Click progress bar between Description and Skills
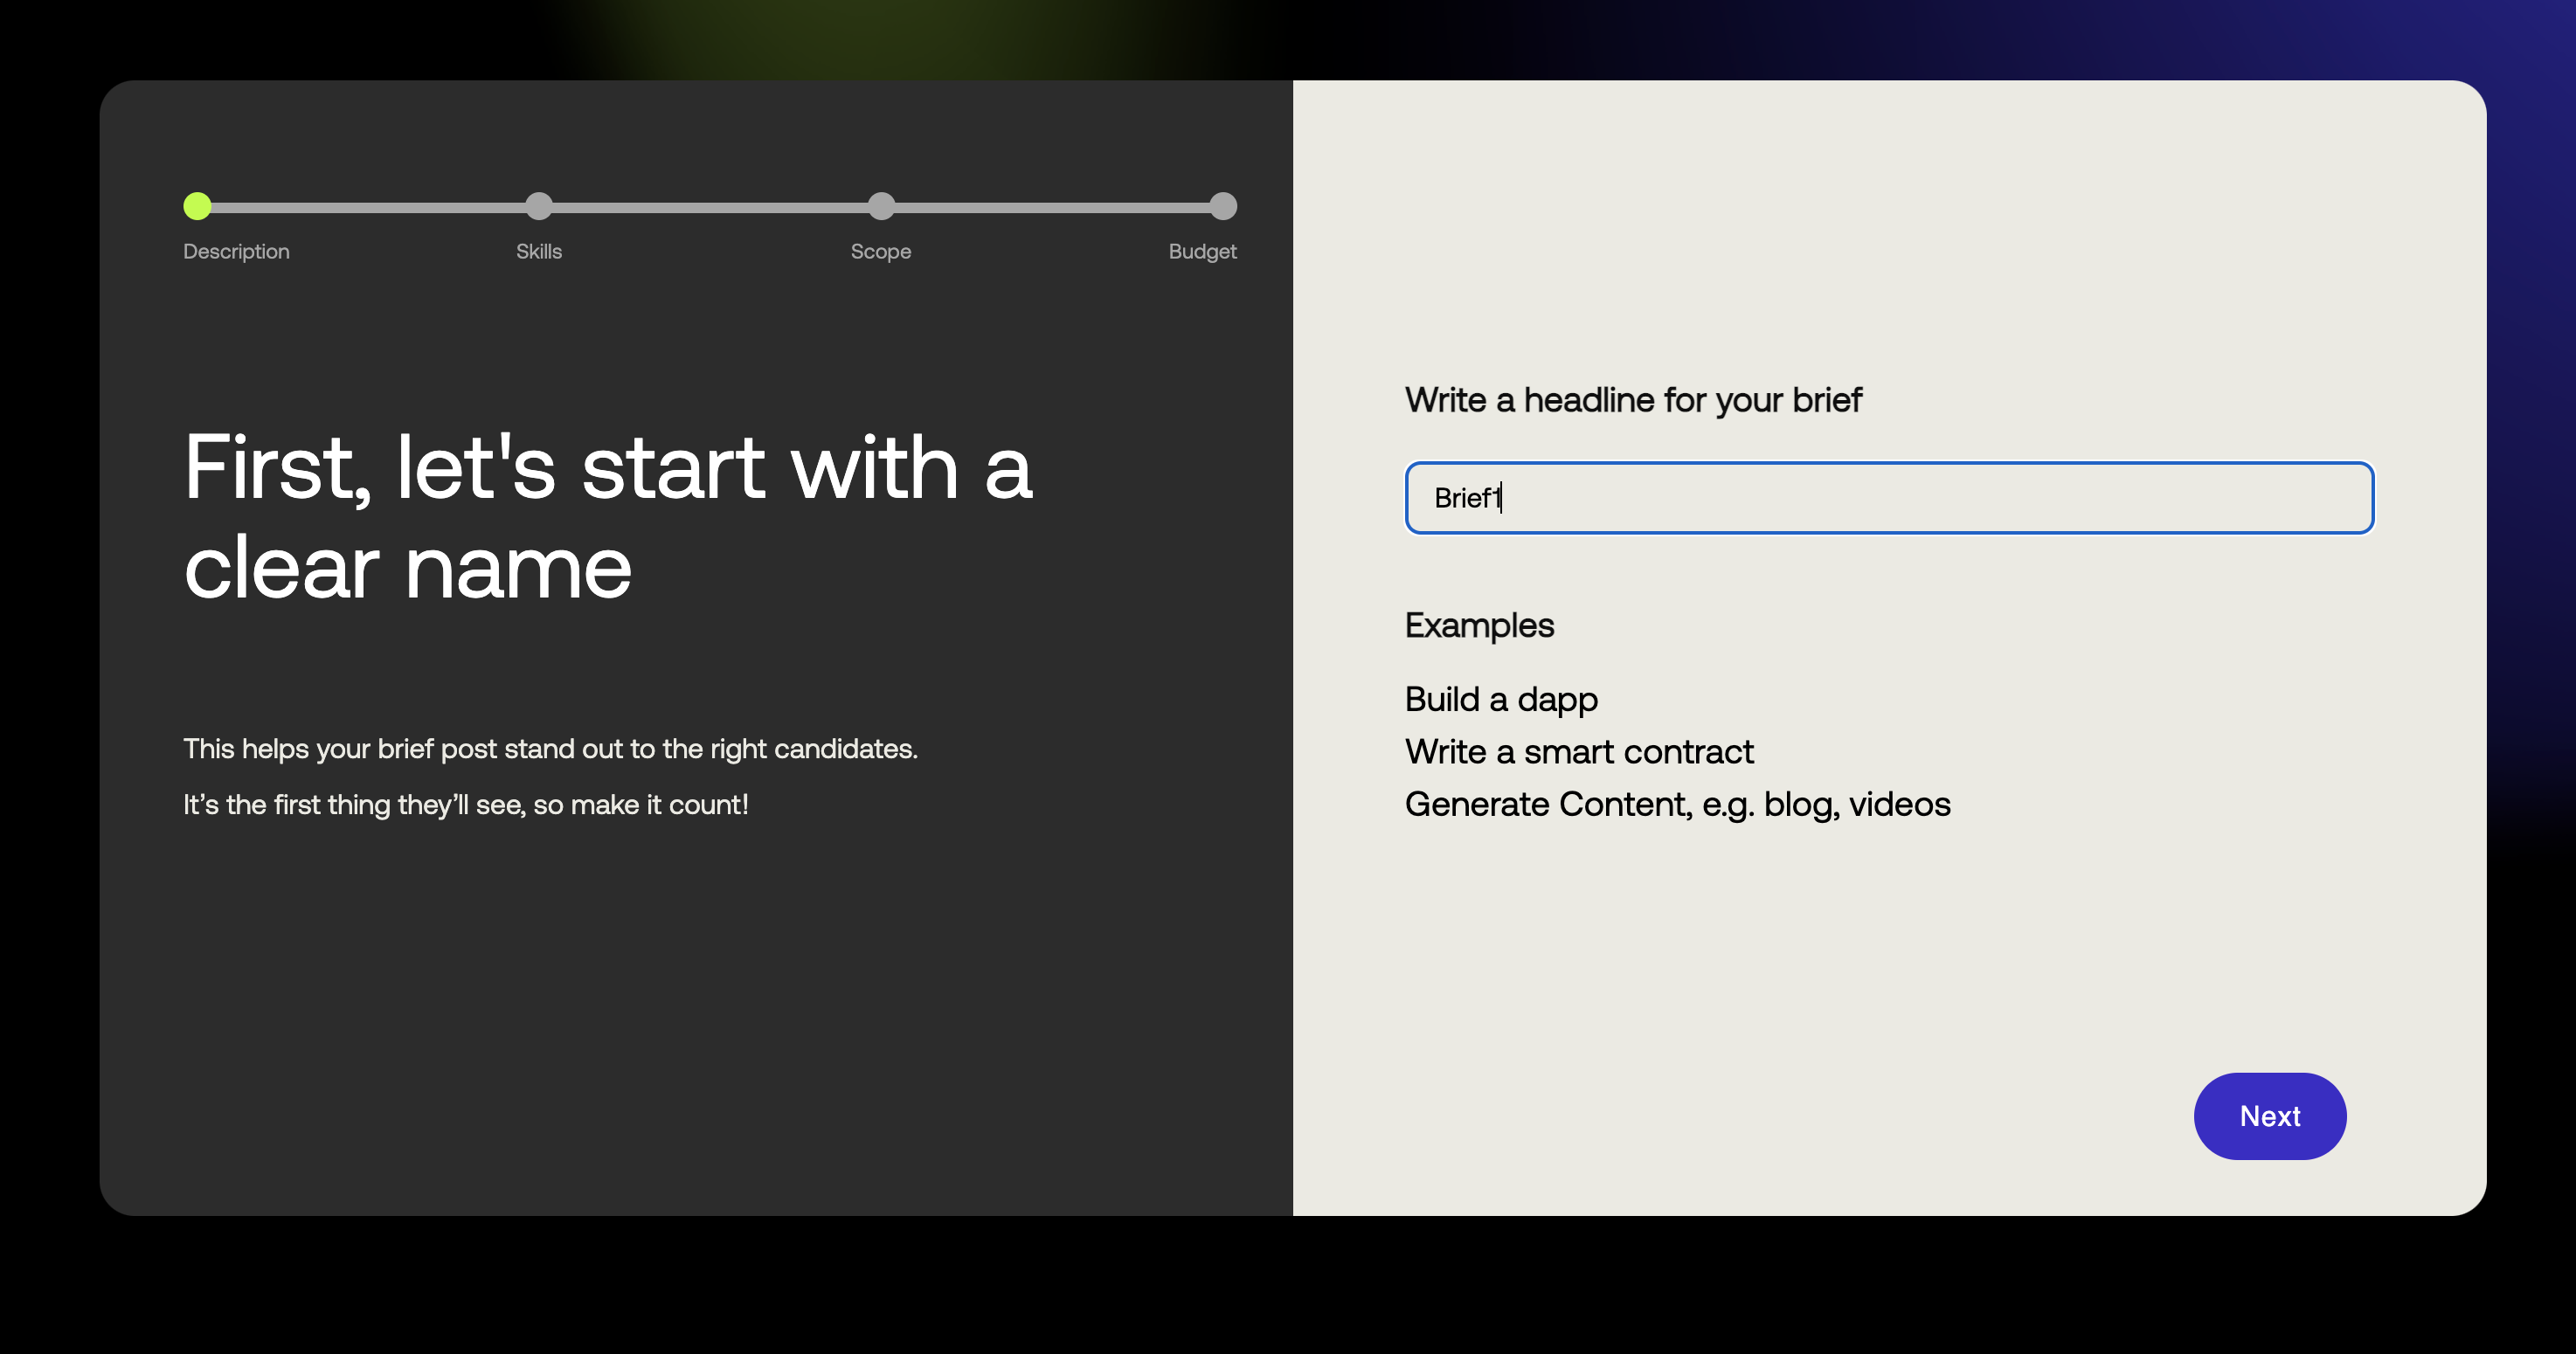Image resolution: width=2576 pixels, height=1354 pixels. [368, 207]
